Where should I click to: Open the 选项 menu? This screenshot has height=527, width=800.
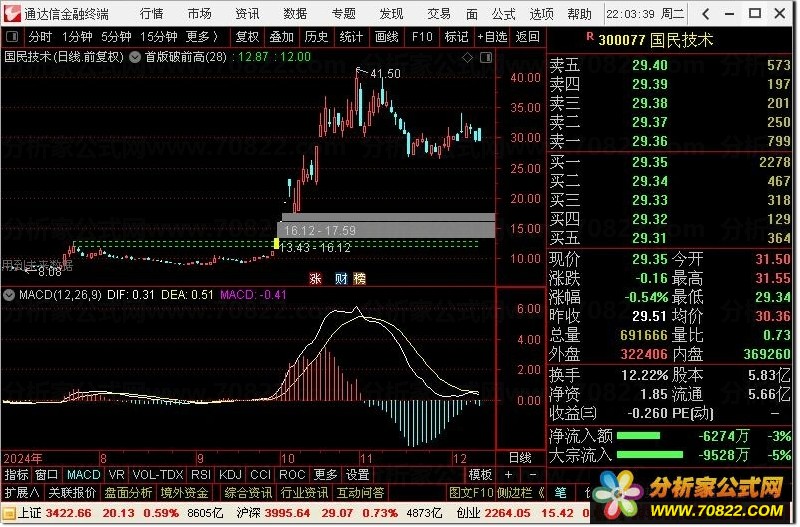[541, 14]
